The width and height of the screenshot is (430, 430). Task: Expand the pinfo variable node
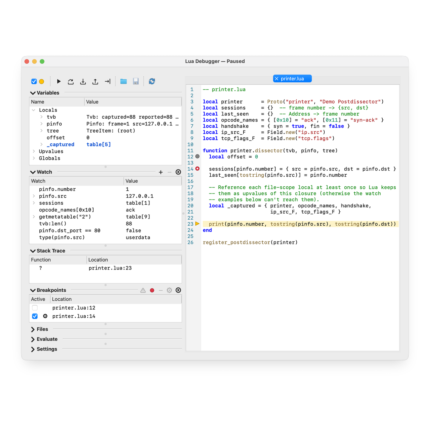[41, 124]
